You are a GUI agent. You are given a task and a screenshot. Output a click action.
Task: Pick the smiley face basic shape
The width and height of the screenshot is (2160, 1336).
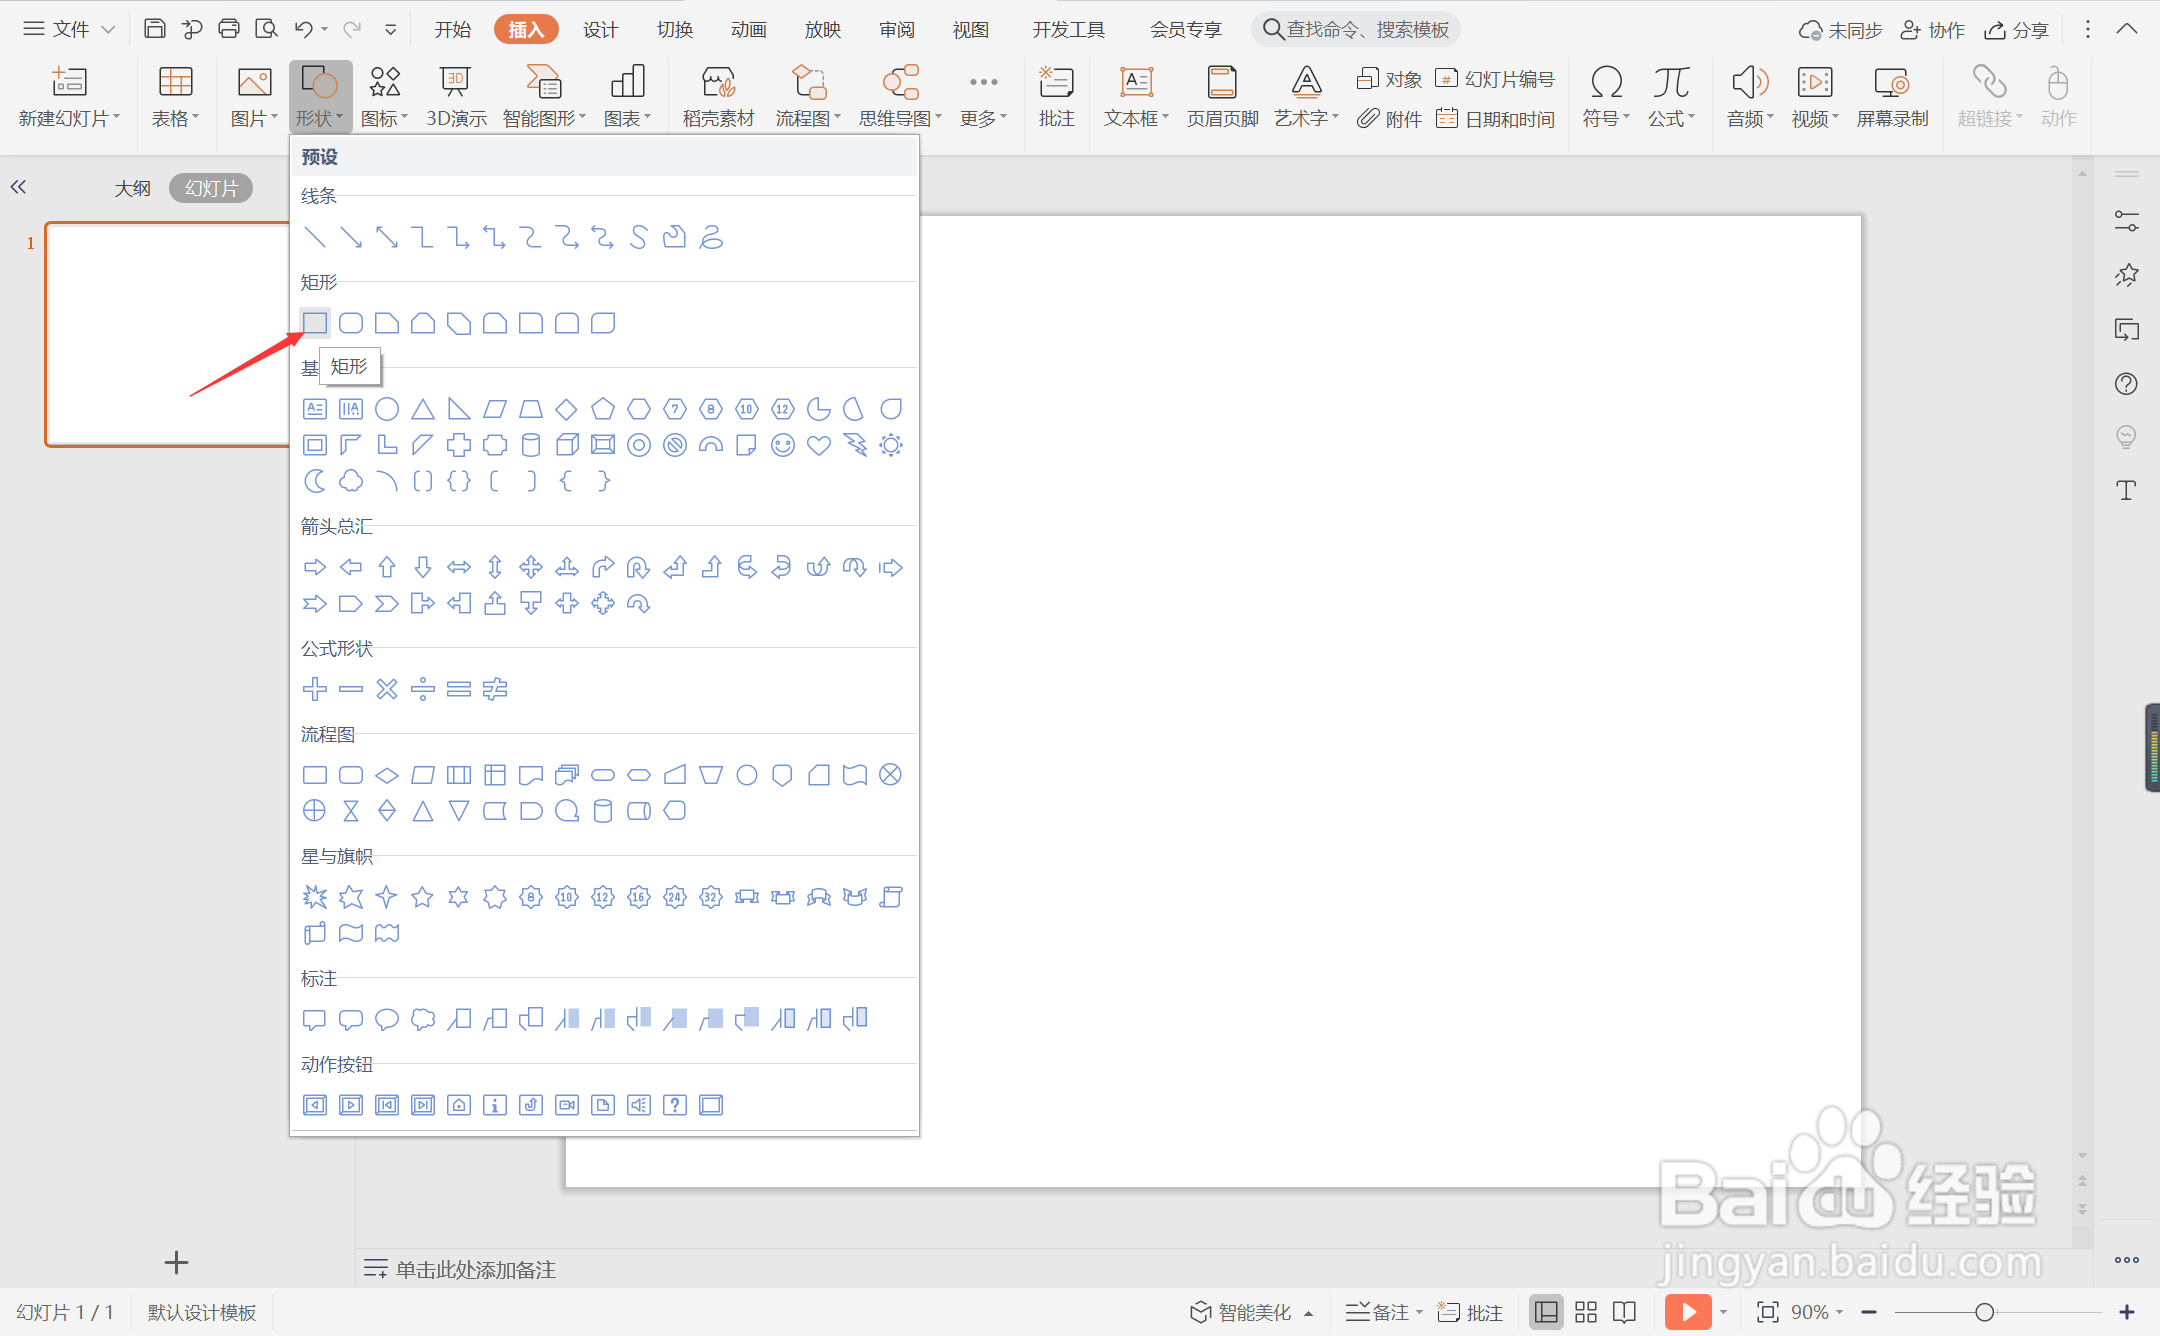(783, 445)
